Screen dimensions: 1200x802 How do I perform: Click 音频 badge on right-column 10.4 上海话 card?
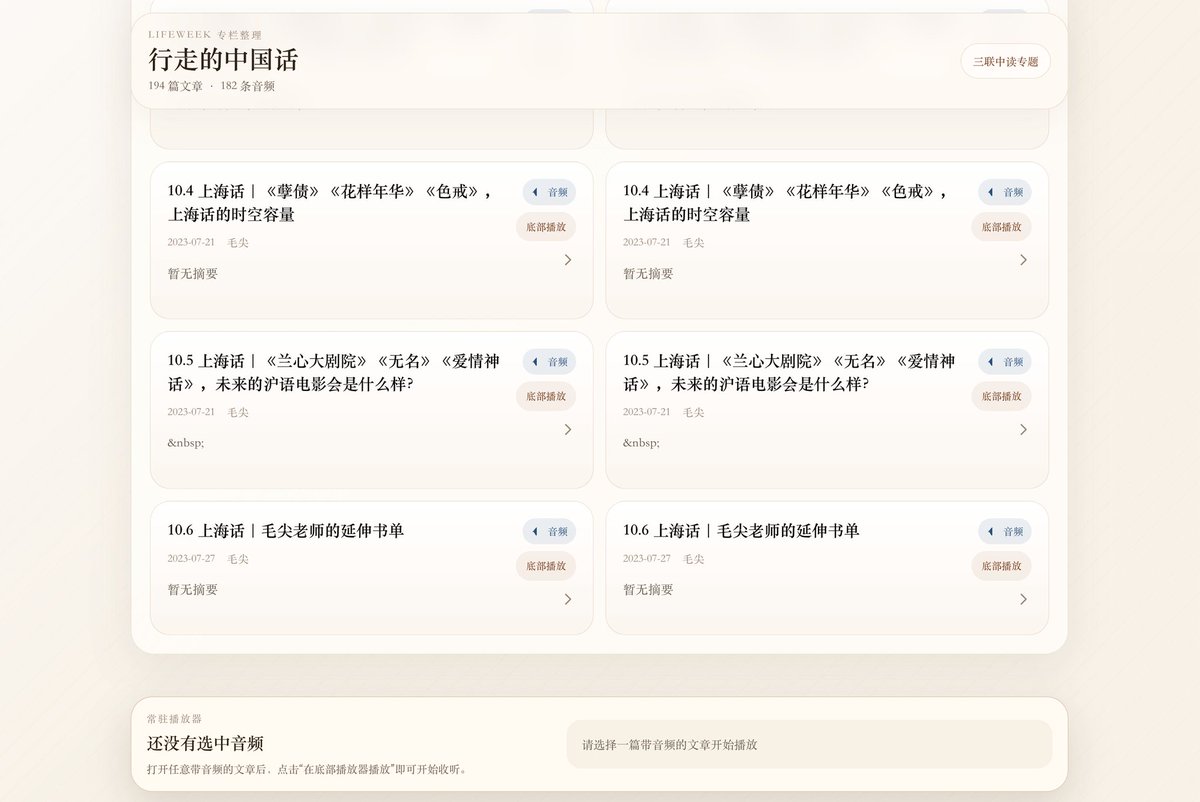click(1004, 192)
